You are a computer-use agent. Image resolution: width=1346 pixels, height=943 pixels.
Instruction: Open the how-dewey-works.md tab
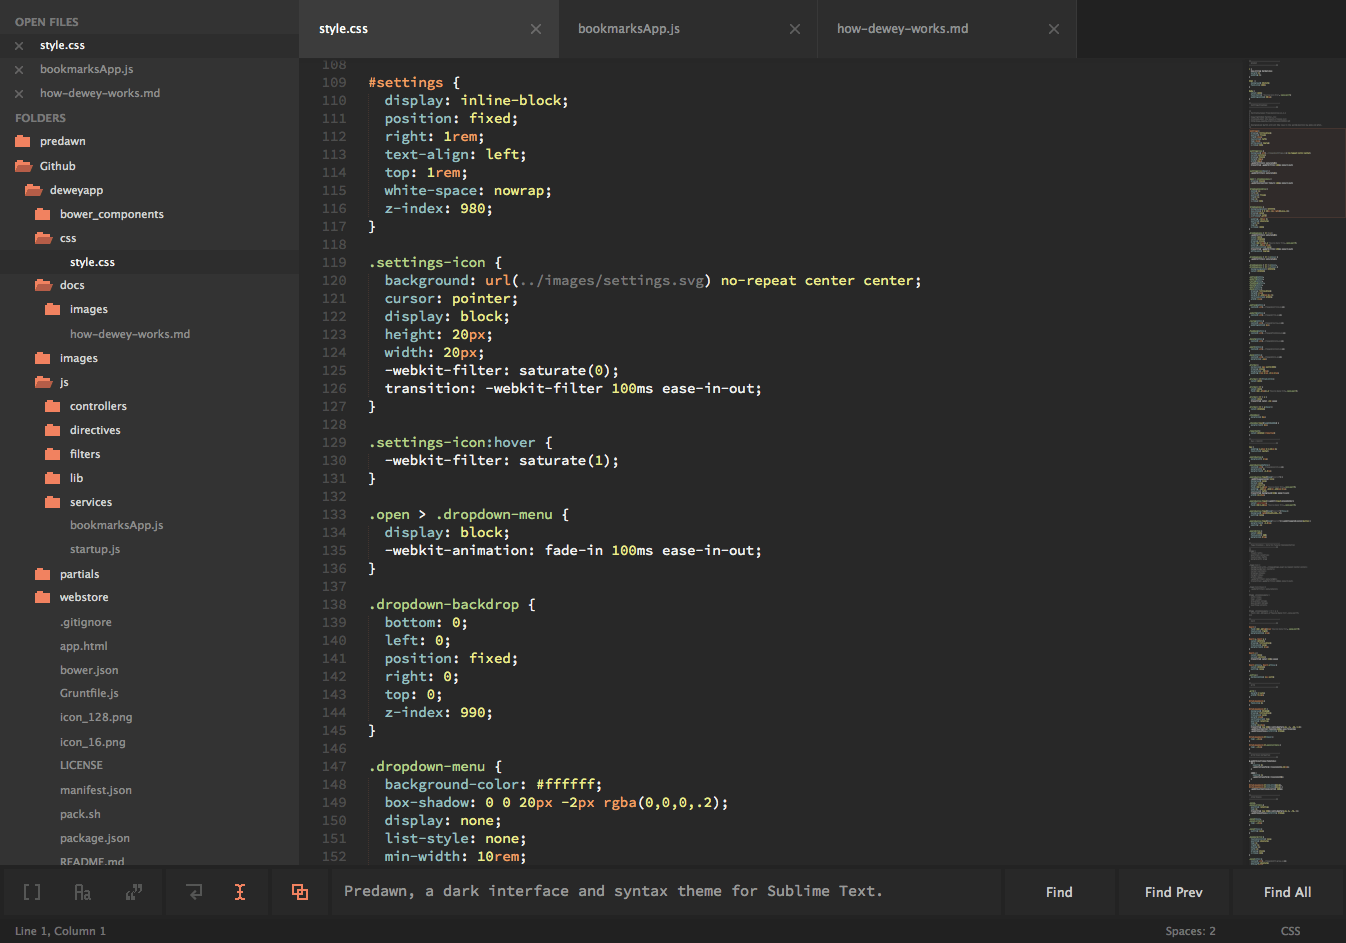(x=902, y=29)
